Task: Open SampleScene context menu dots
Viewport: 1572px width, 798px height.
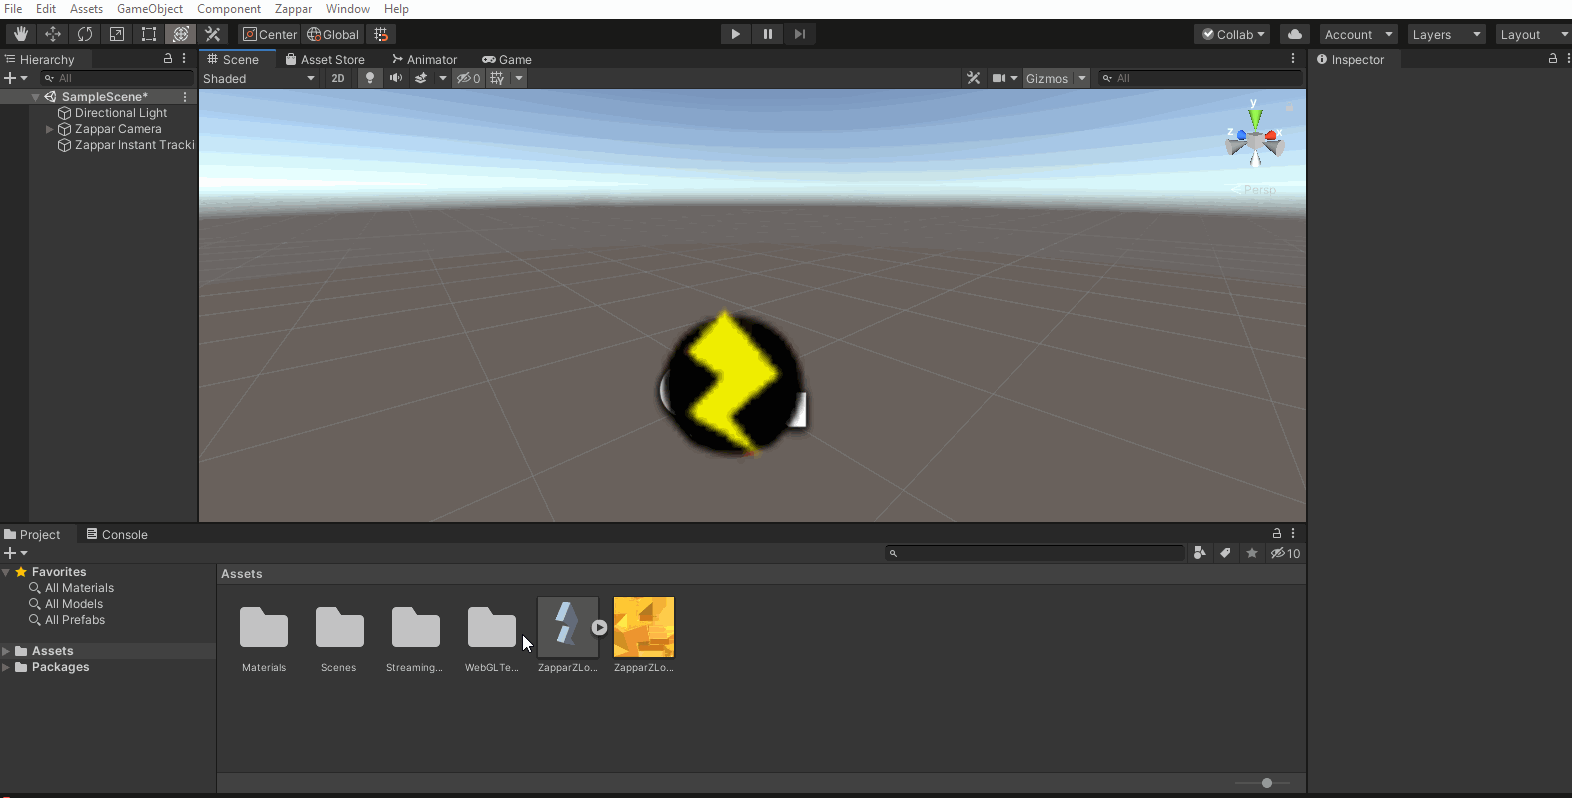Action: click(185, 97)
